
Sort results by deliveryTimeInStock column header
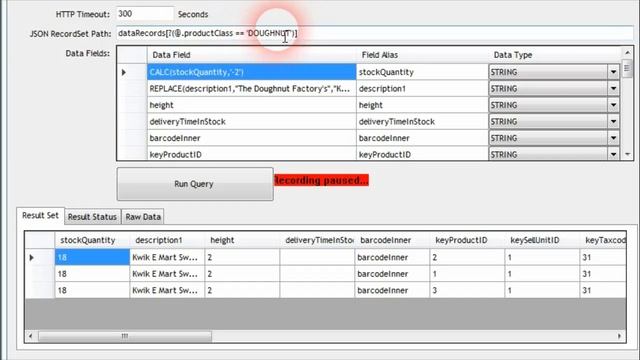[318, 240]
